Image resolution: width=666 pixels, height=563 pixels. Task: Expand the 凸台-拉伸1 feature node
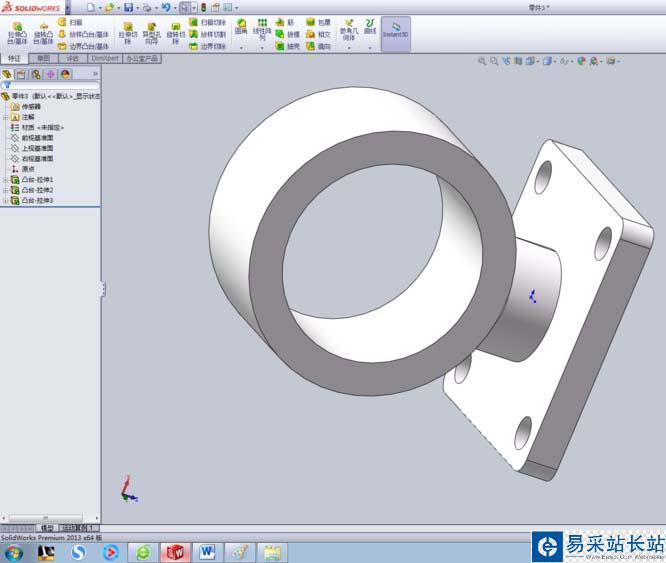(x=6, y=180)
